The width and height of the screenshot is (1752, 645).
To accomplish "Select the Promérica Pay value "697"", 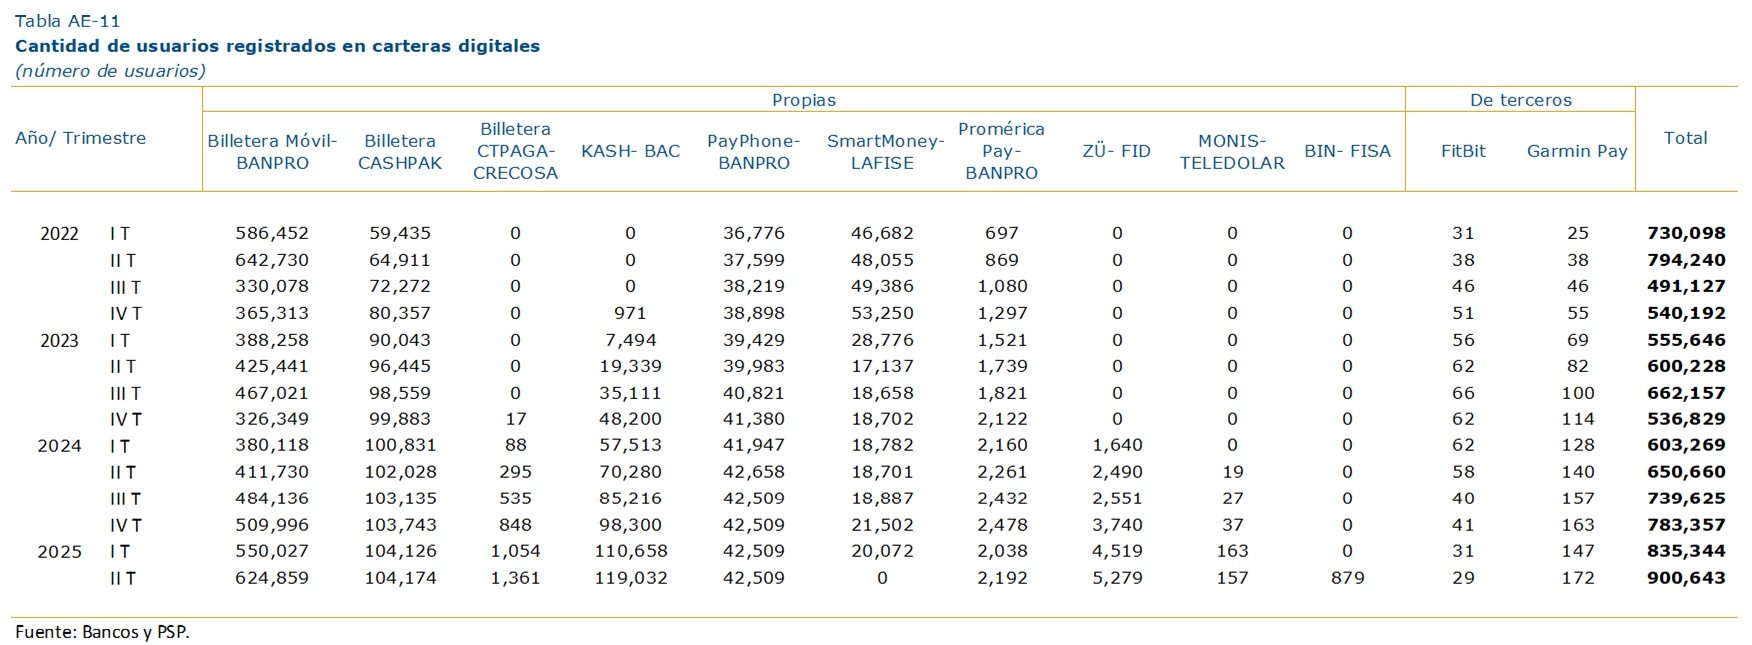I will click(1001, 233).
